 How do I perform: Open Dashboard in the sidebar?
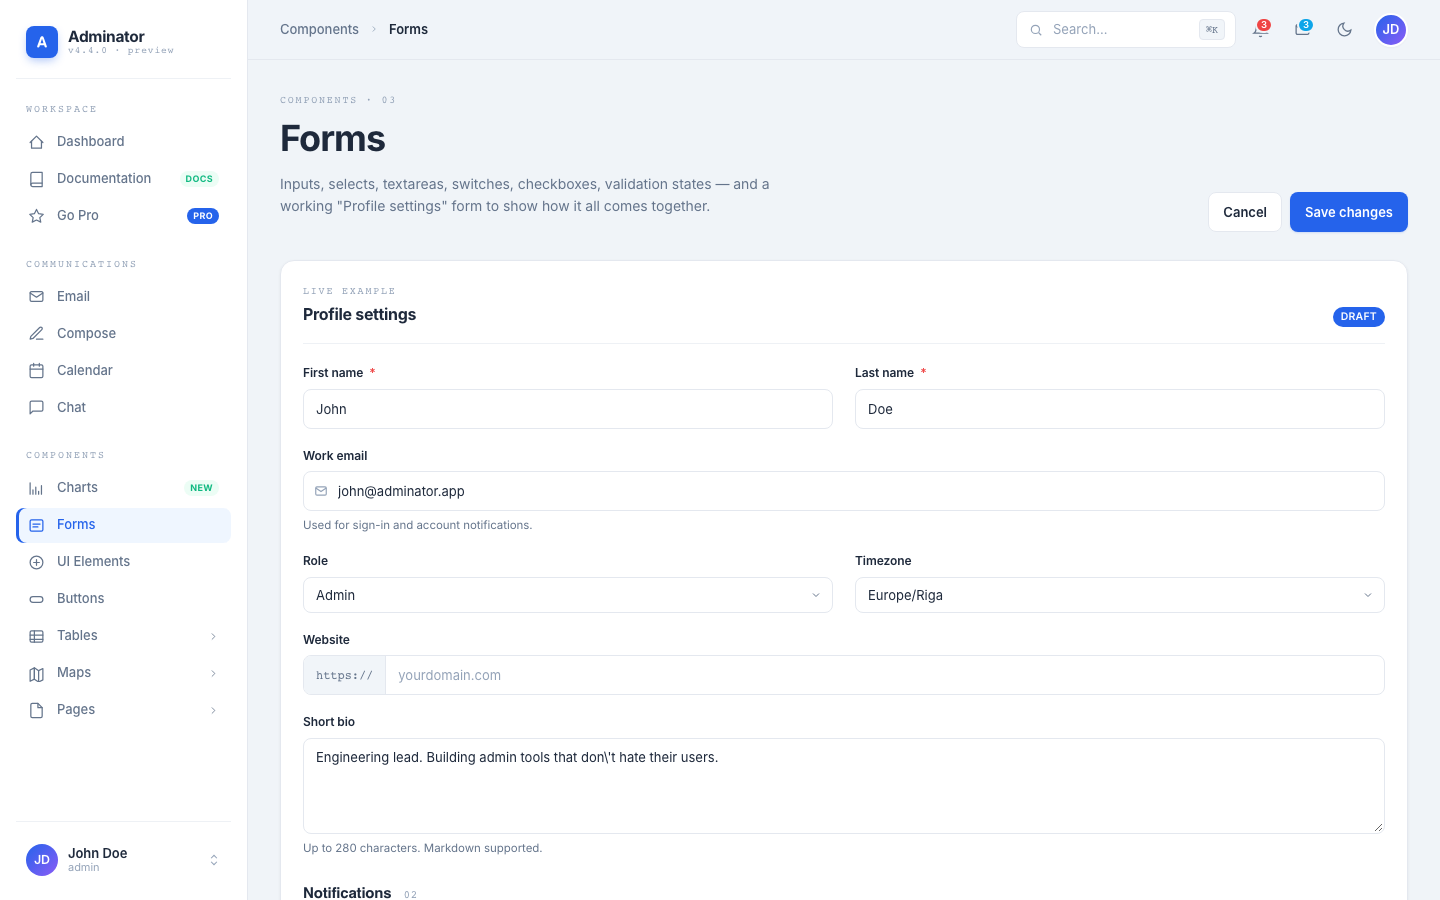point(124,142)
